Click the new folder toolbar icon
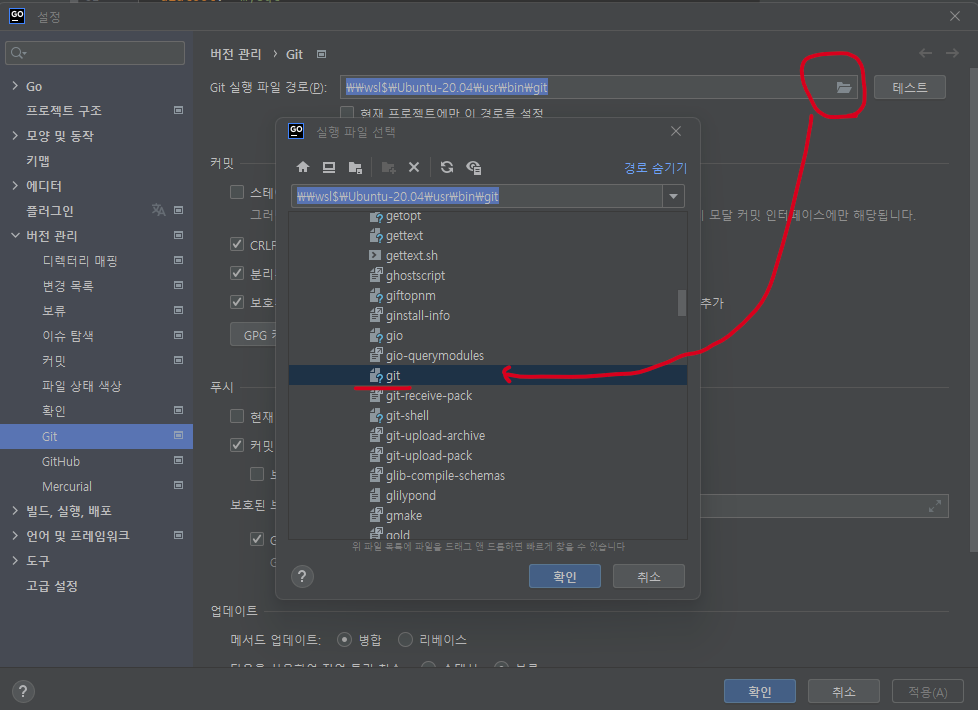The height and width of the screenshot is (710, 978). tap(389, 167)
